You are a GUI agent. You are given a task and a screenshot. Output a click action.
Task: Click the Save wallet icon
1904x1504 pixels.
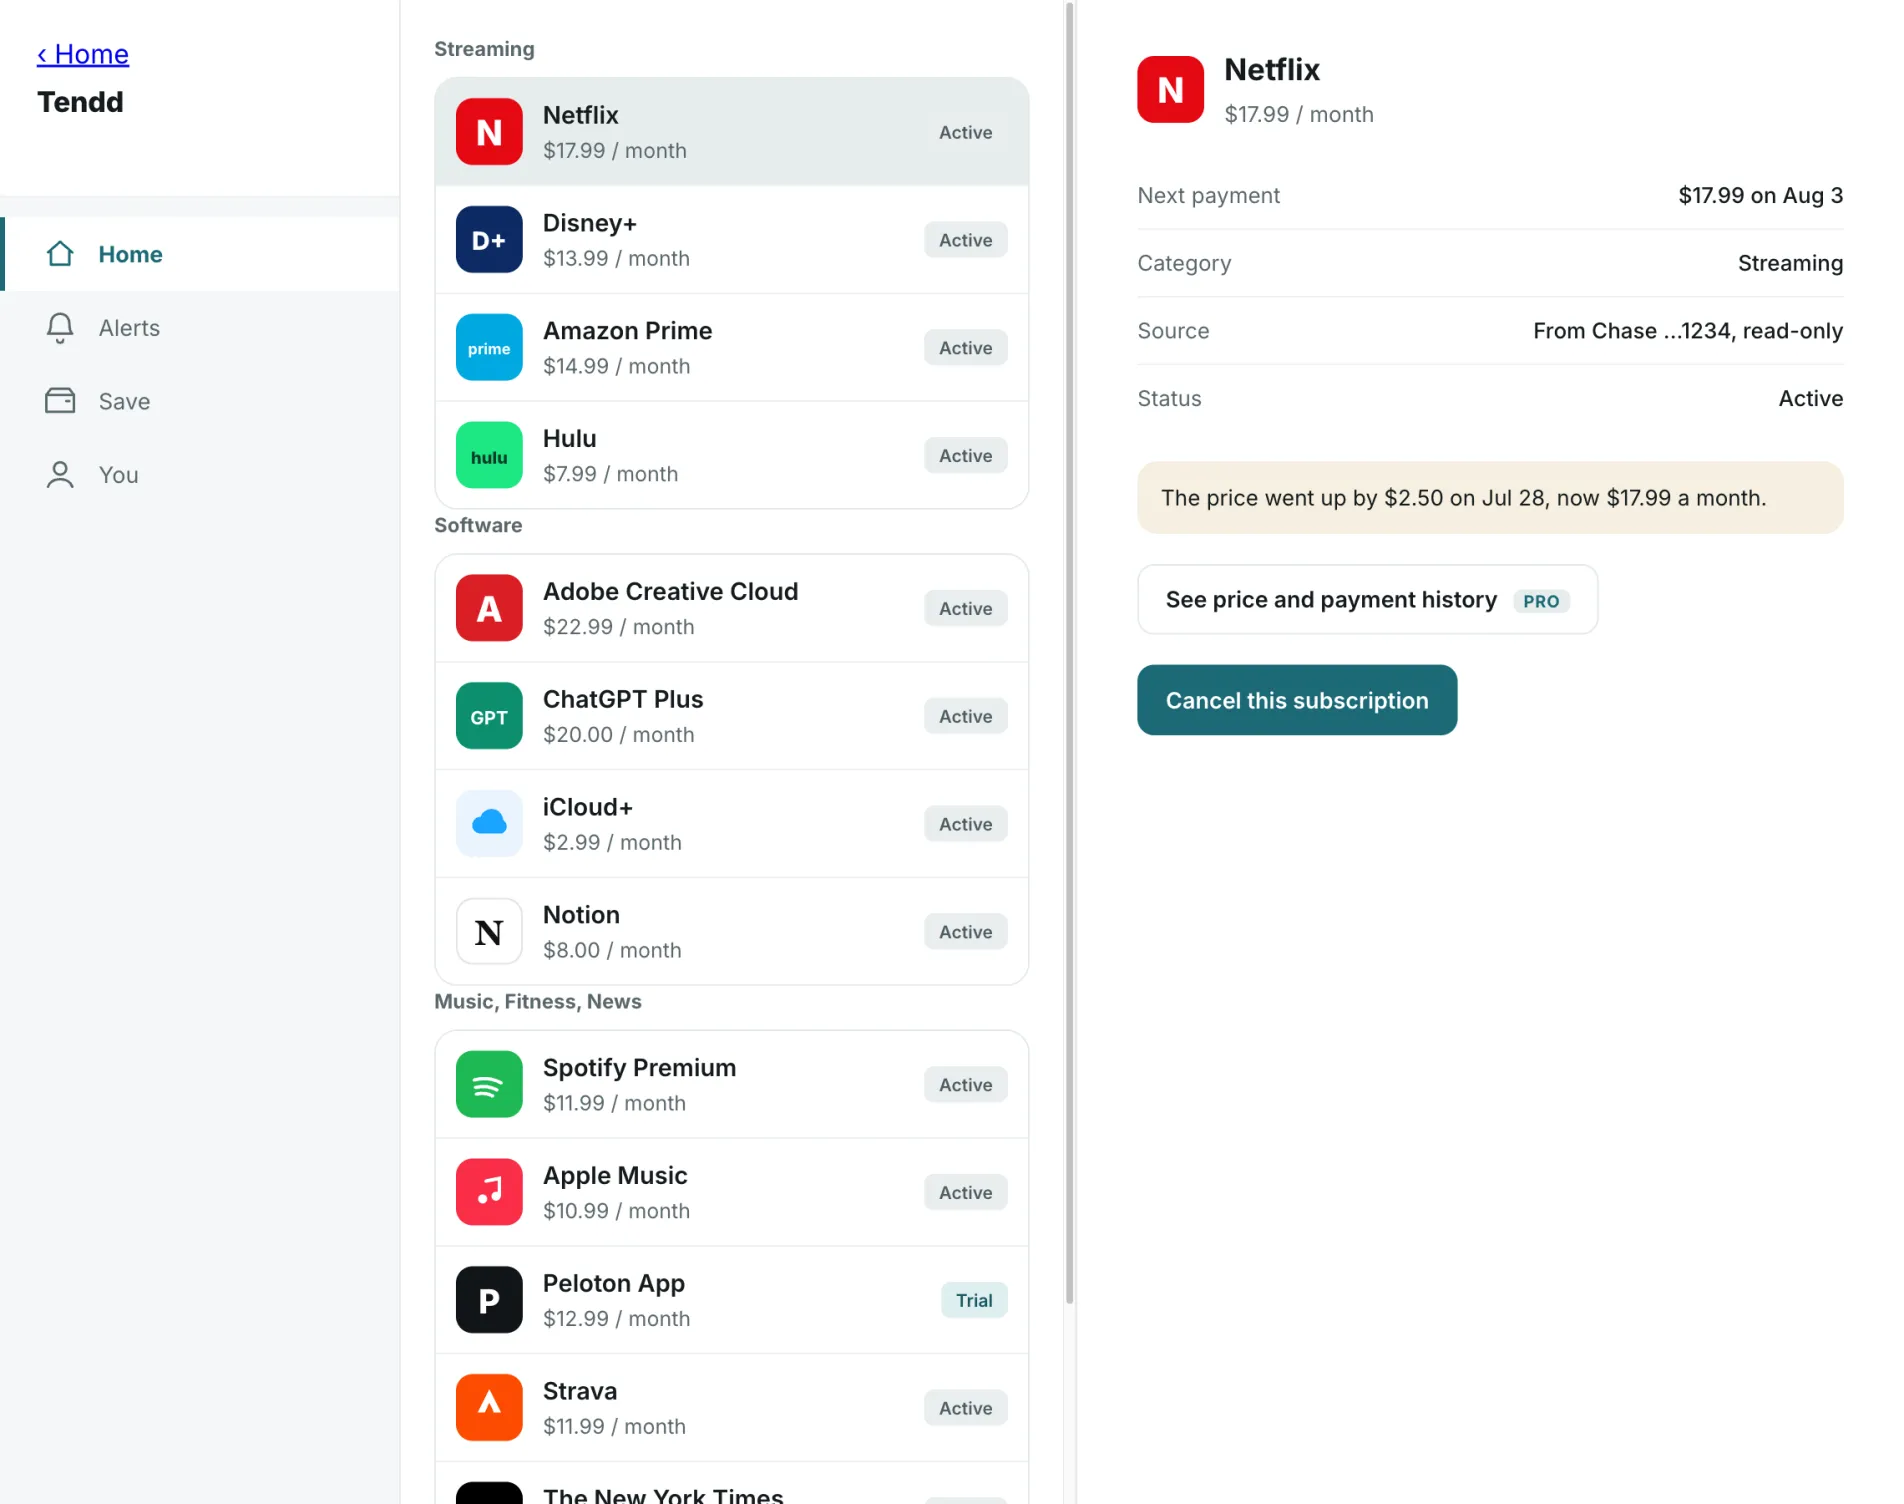coord(60,401)
